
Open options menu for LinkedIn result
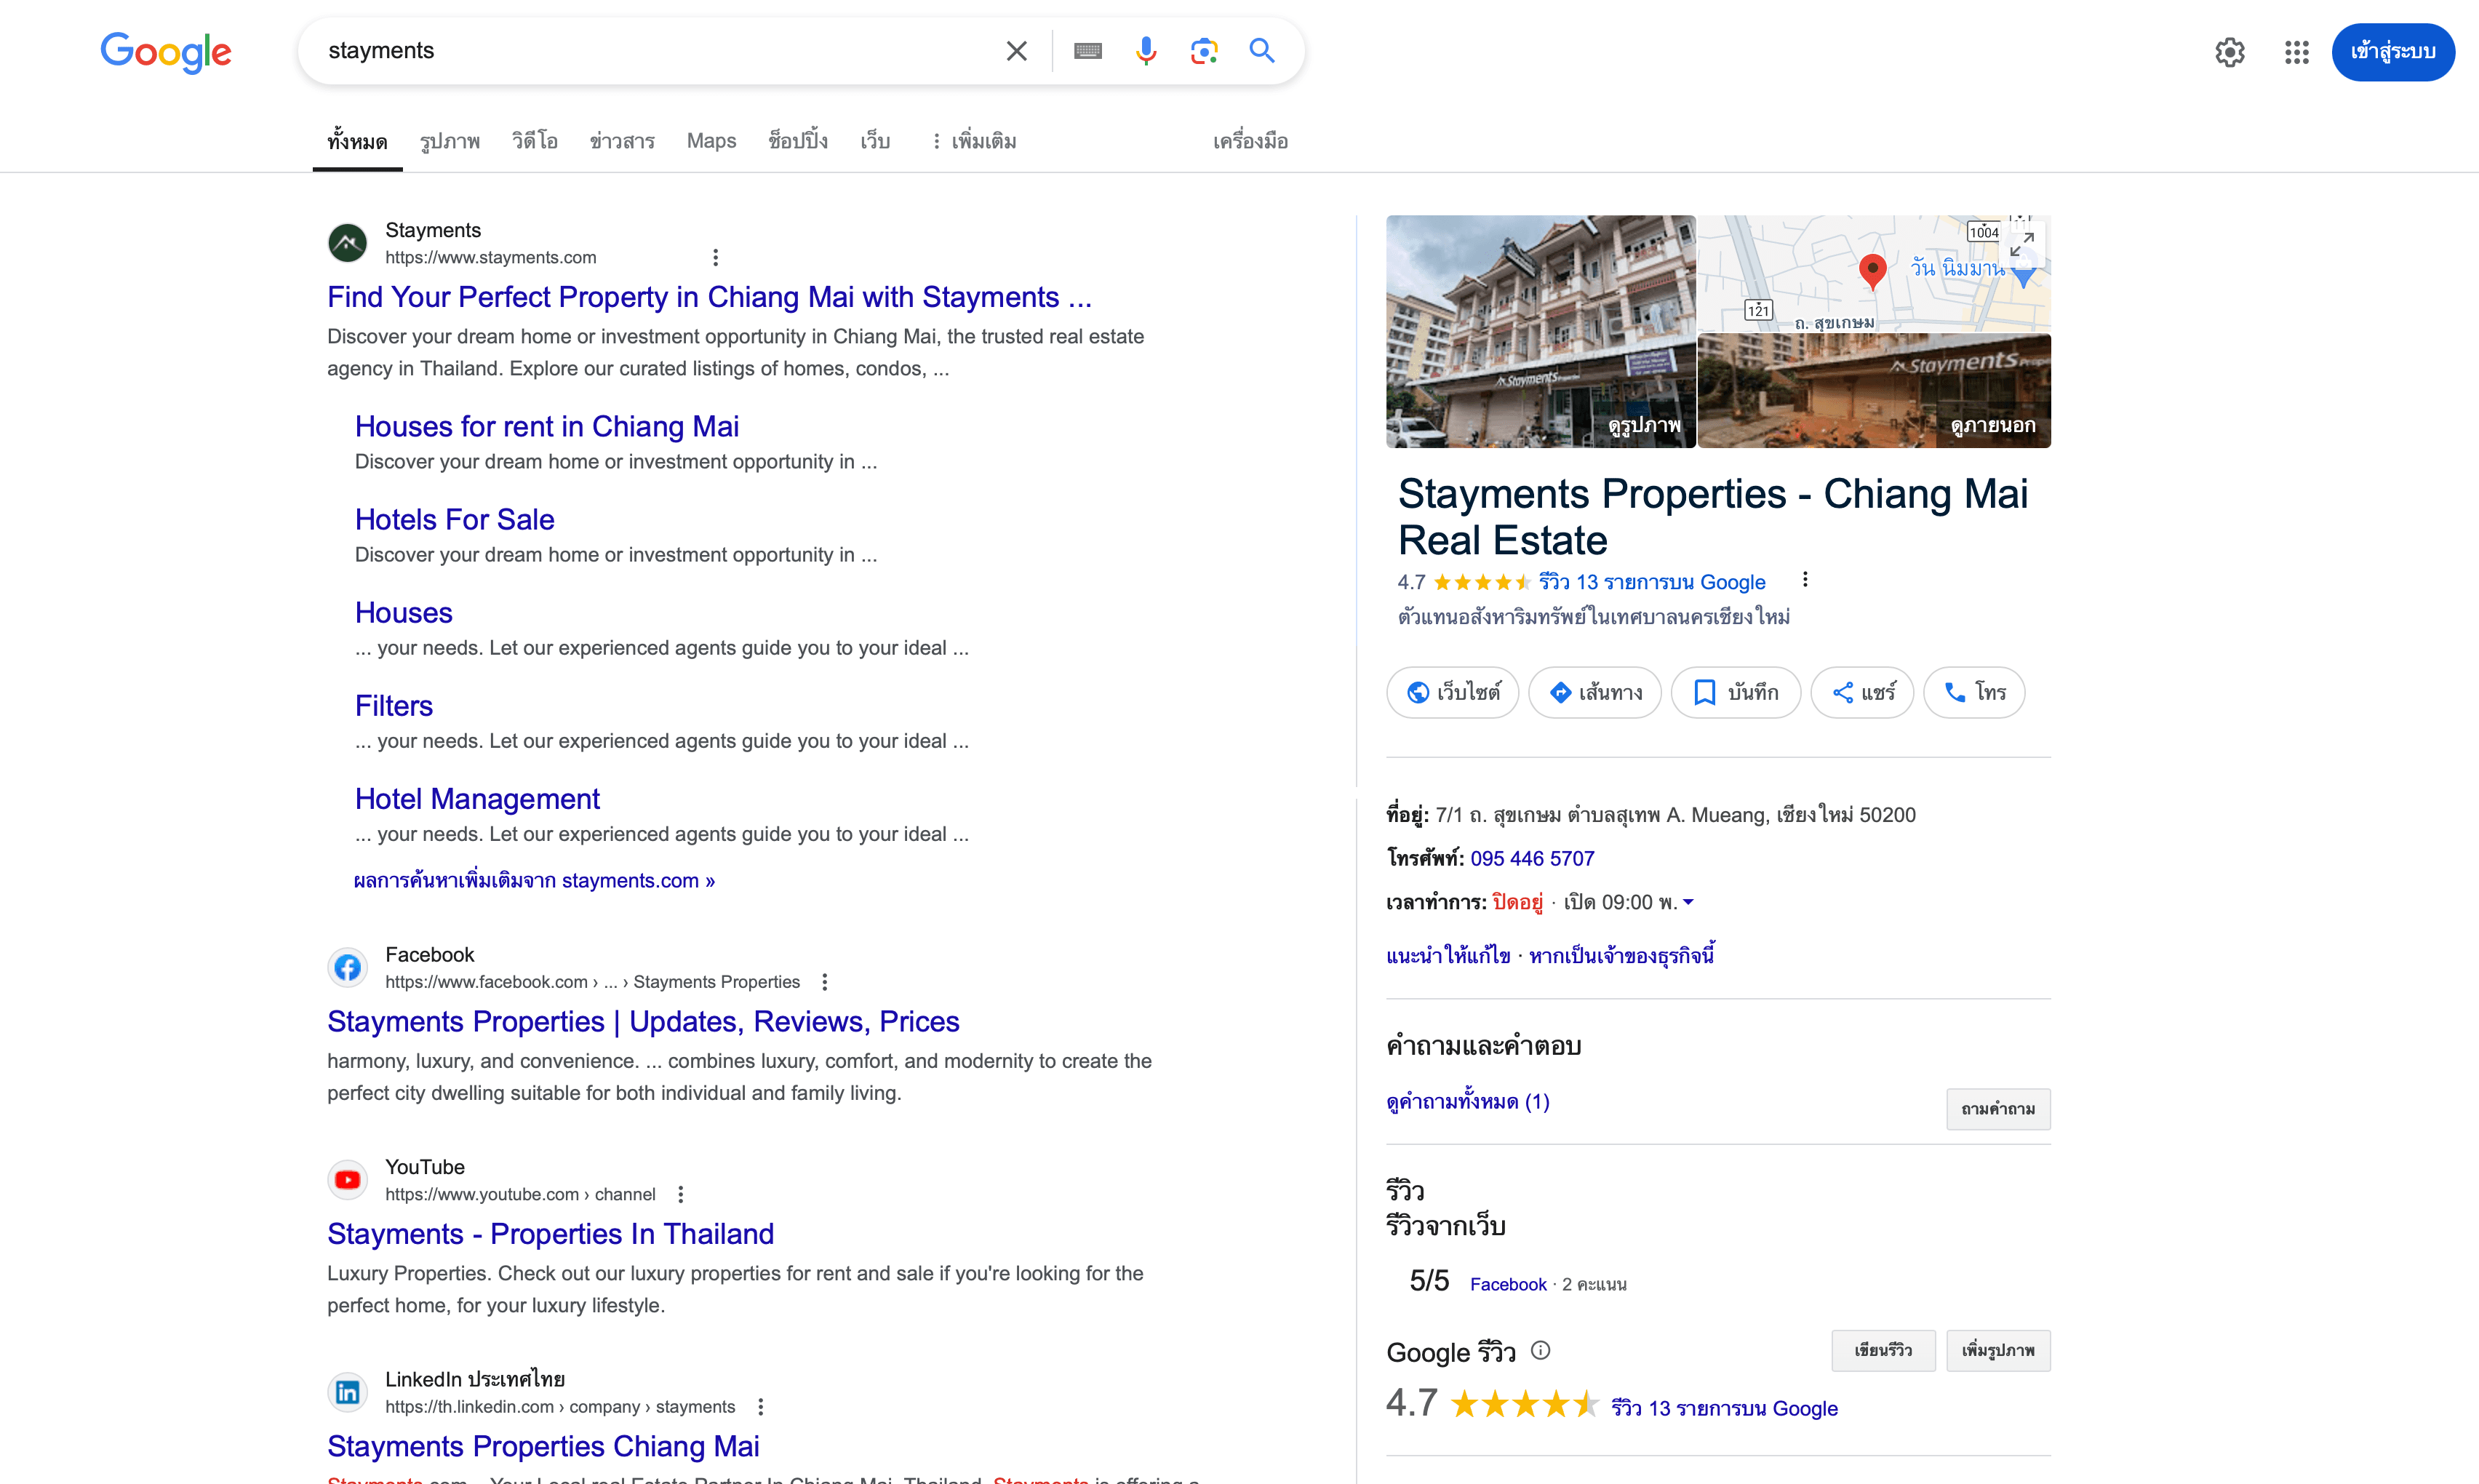pyautogui.click(x=760, y=1407)
